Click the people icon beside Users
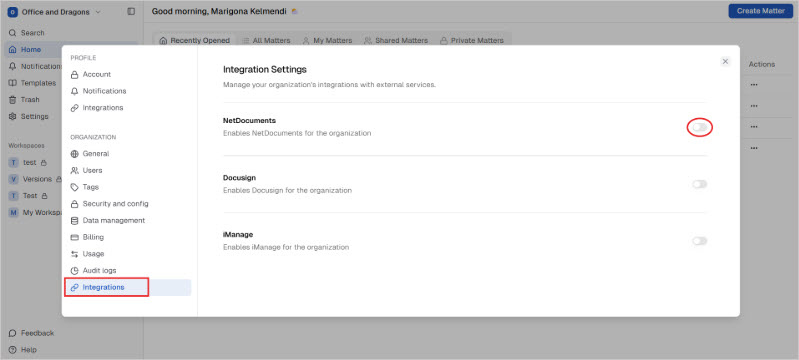This screenshot has width=799, height=360. 74,170
